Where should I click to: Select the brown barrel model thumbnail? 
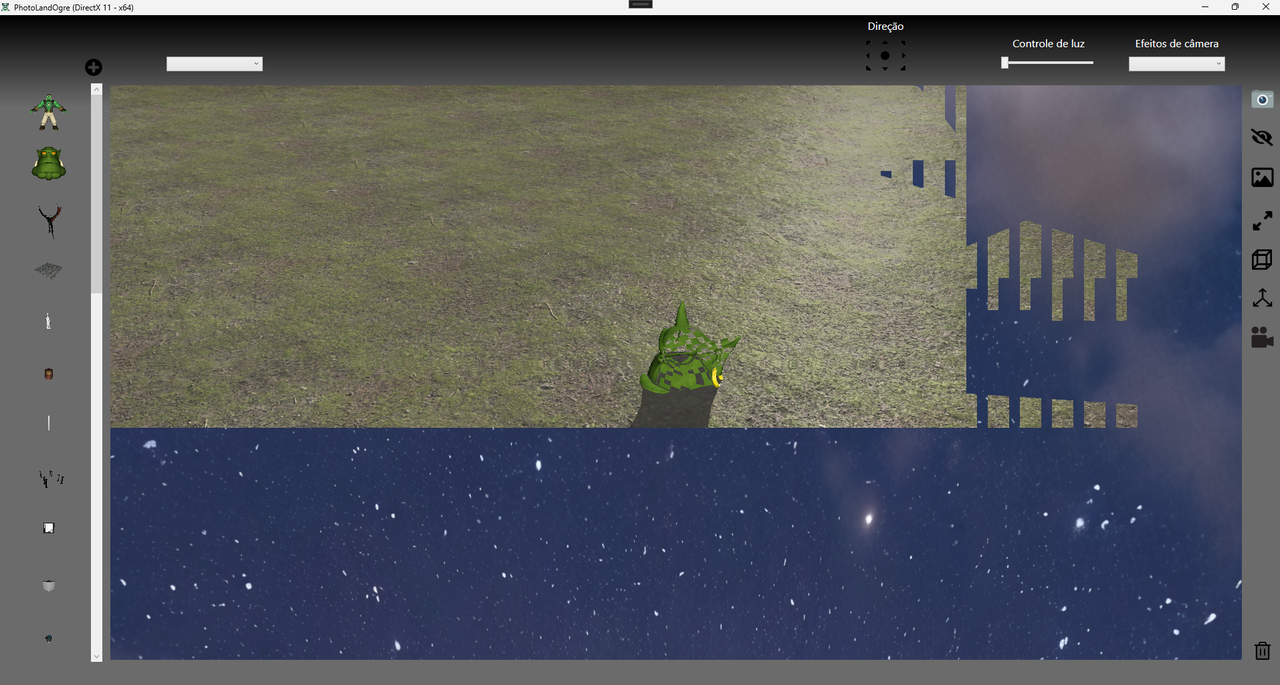(48, 374)
